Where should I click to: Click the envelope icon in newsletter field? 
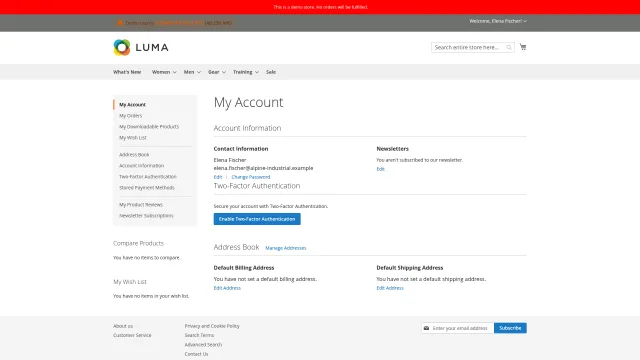click(426, 328)
